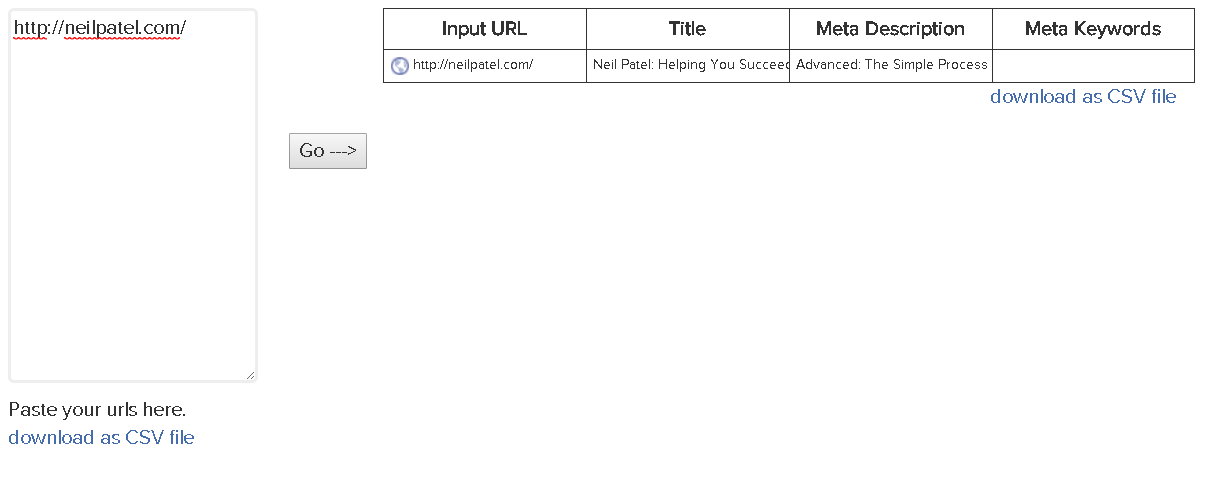Select the Meta Description column header
1224x484 pixels.
click(x=891, y=29)
